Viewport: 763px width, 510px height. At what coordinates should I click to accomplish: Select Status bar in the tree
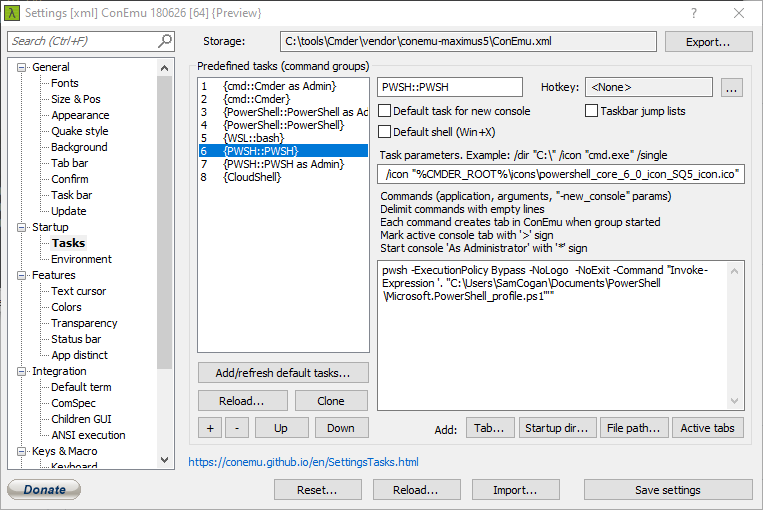tap(76, 339)
